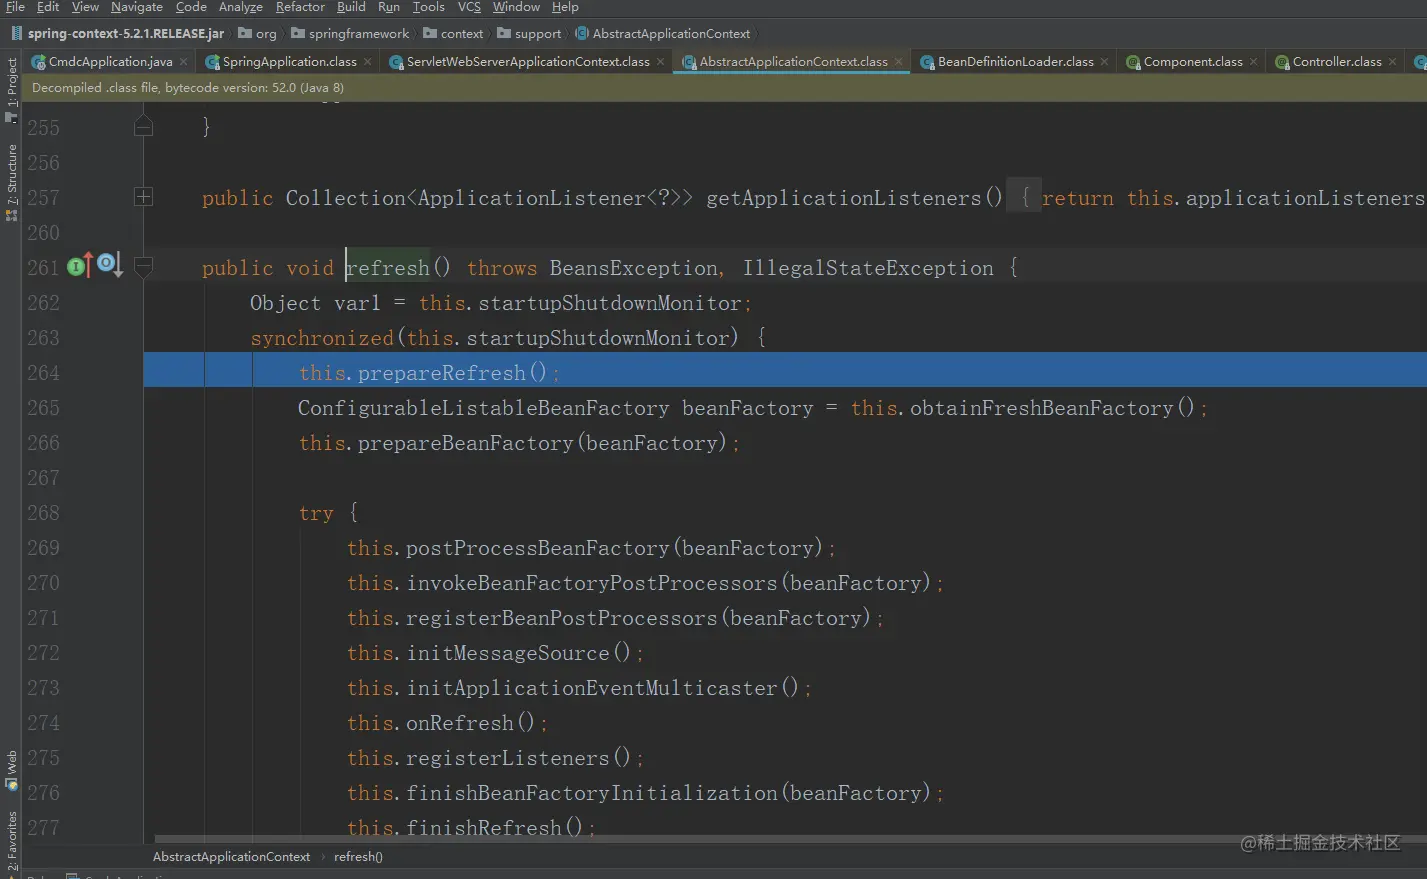Screen dimensions: 1427x879
Task: Switch to the Component.class tab
Action: pos(1192,62)
